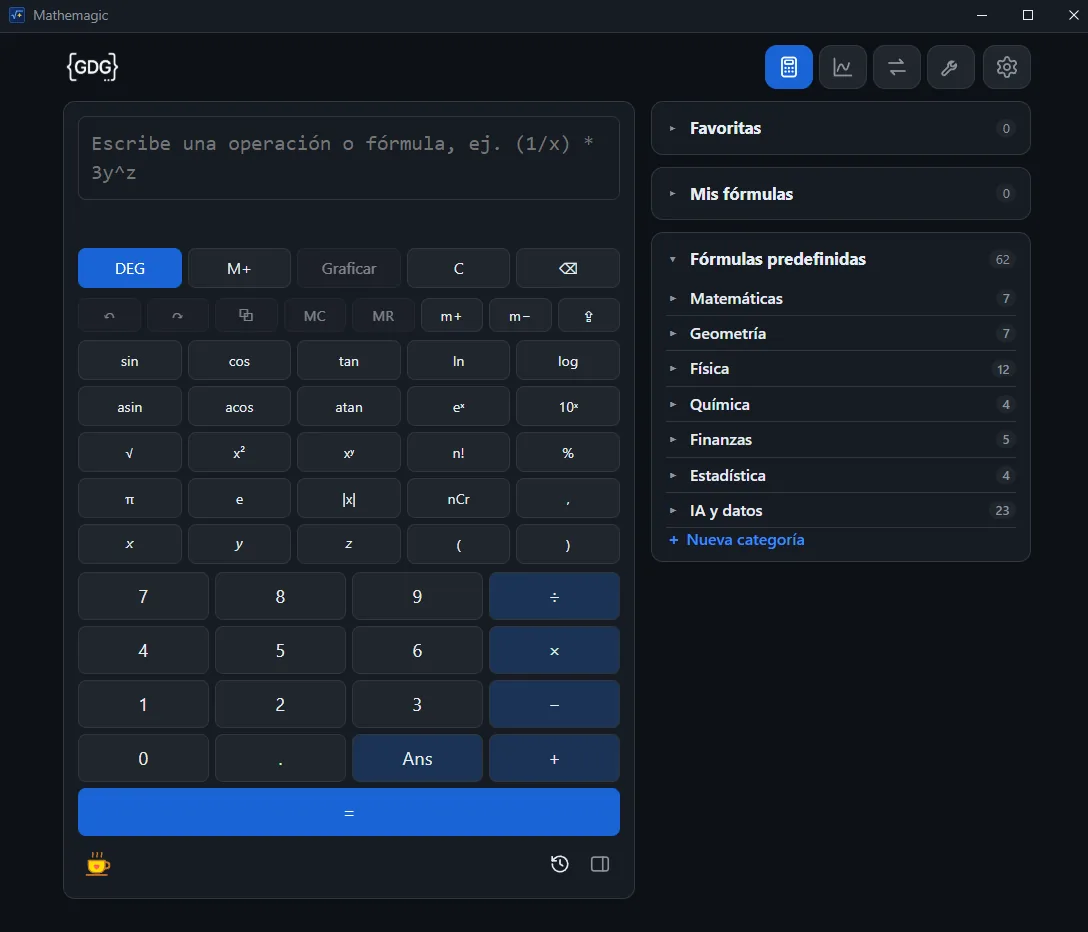Click the decimal point key
This screenshot has width=1088, height=932.
(280, 759)
